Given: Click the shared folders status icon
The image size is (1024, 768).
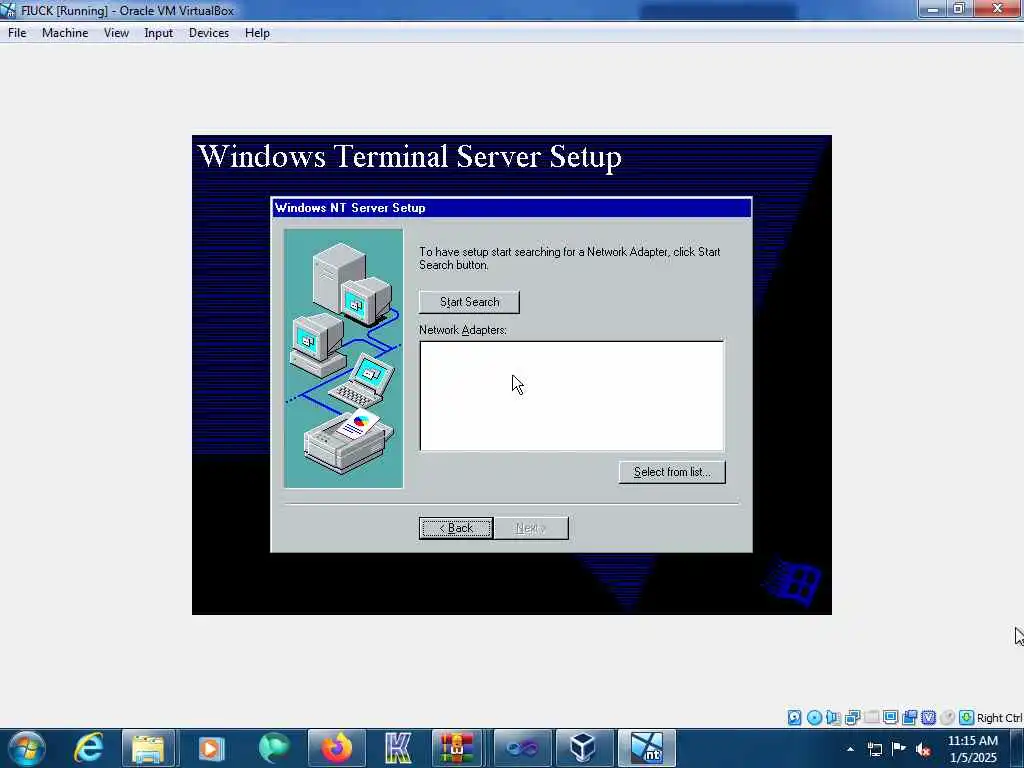Looking at the screenshot, I should coord(909,718).
